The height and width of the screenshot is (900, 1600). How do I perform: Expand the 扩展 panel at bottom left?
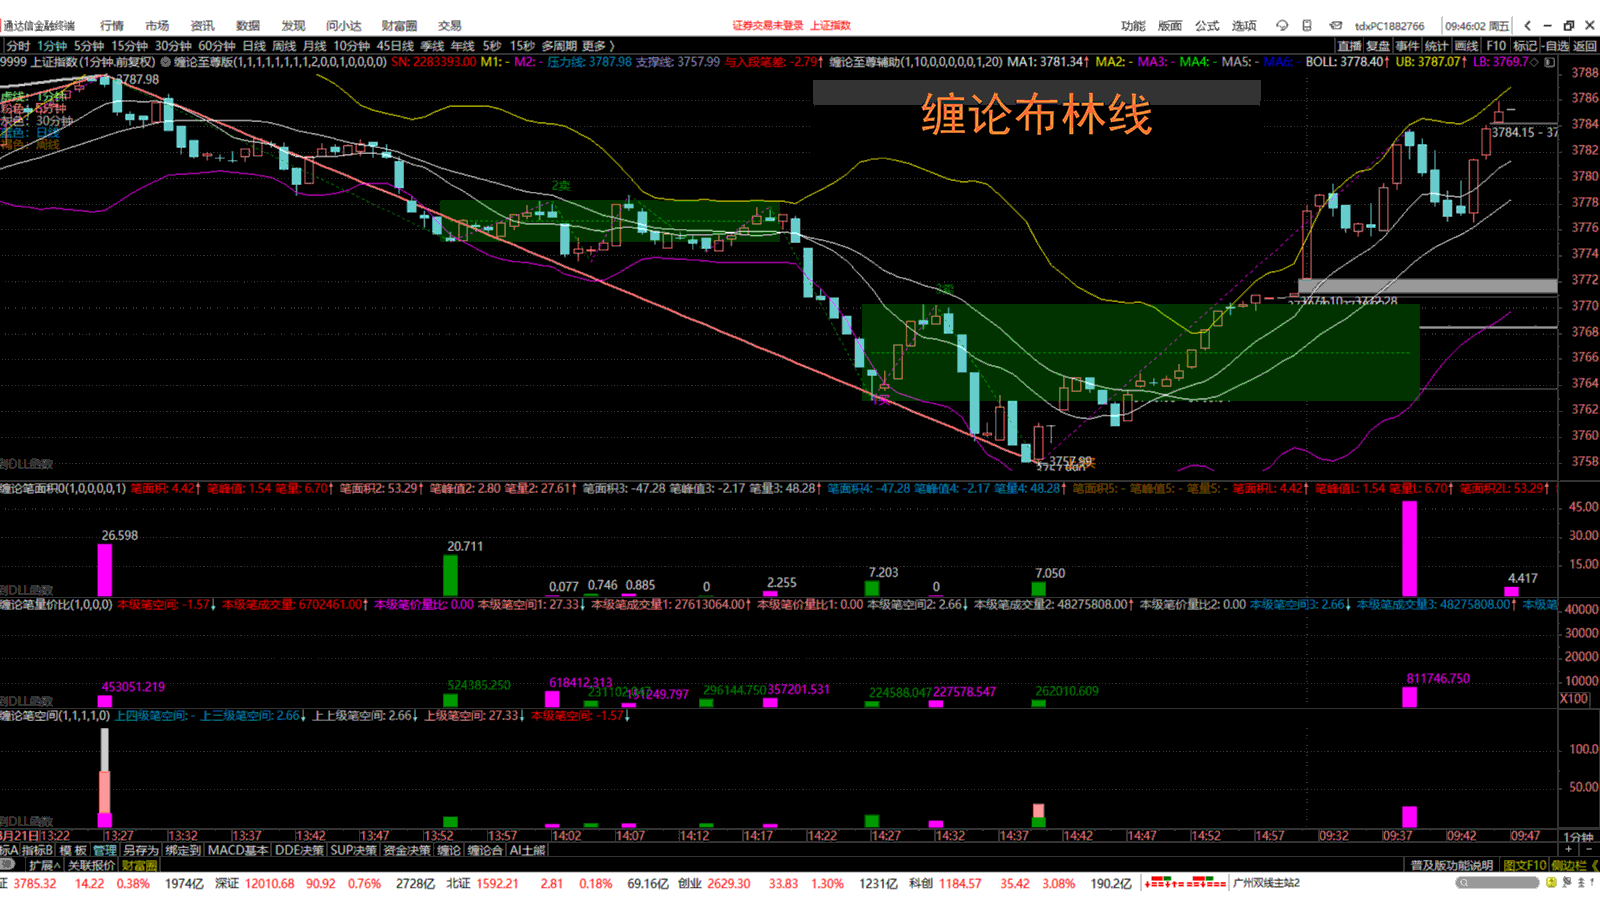(x=43, y=865)
